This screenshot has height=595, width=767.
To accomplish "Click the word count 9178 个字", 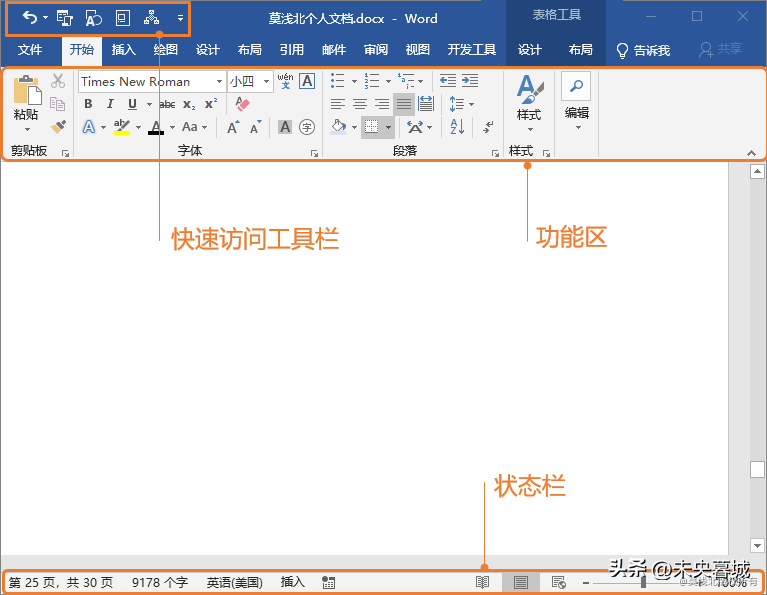I will coord(160,582).
